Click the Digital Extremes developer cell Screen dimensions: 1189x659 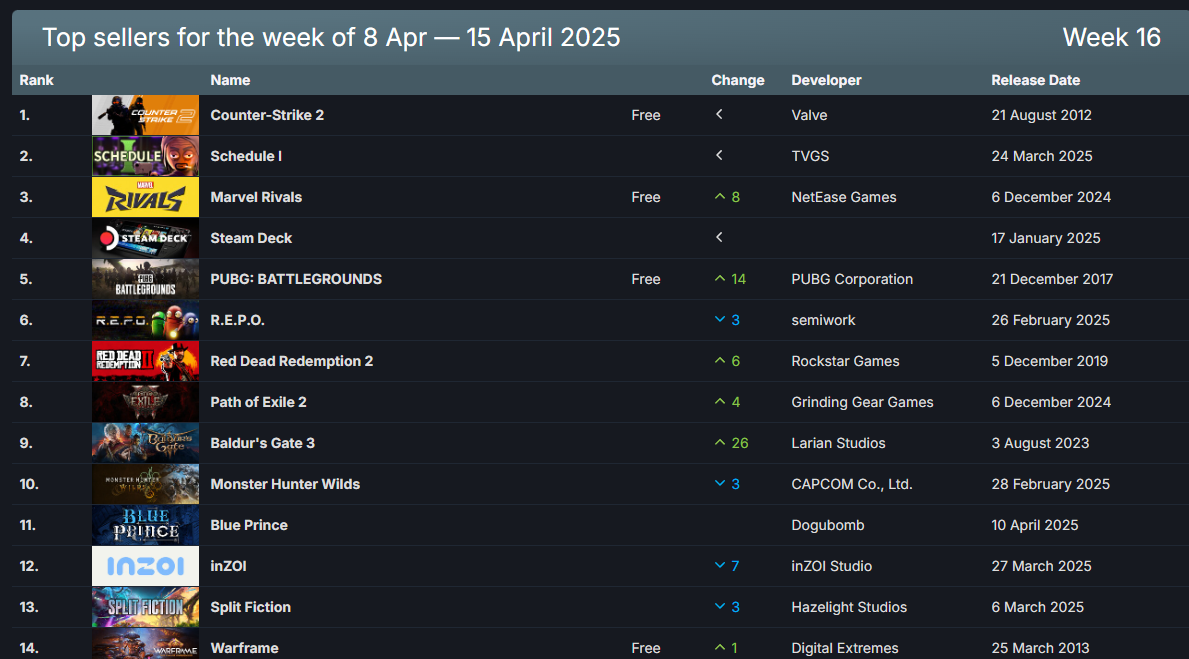pyautogui.click(x=845, y=648)
